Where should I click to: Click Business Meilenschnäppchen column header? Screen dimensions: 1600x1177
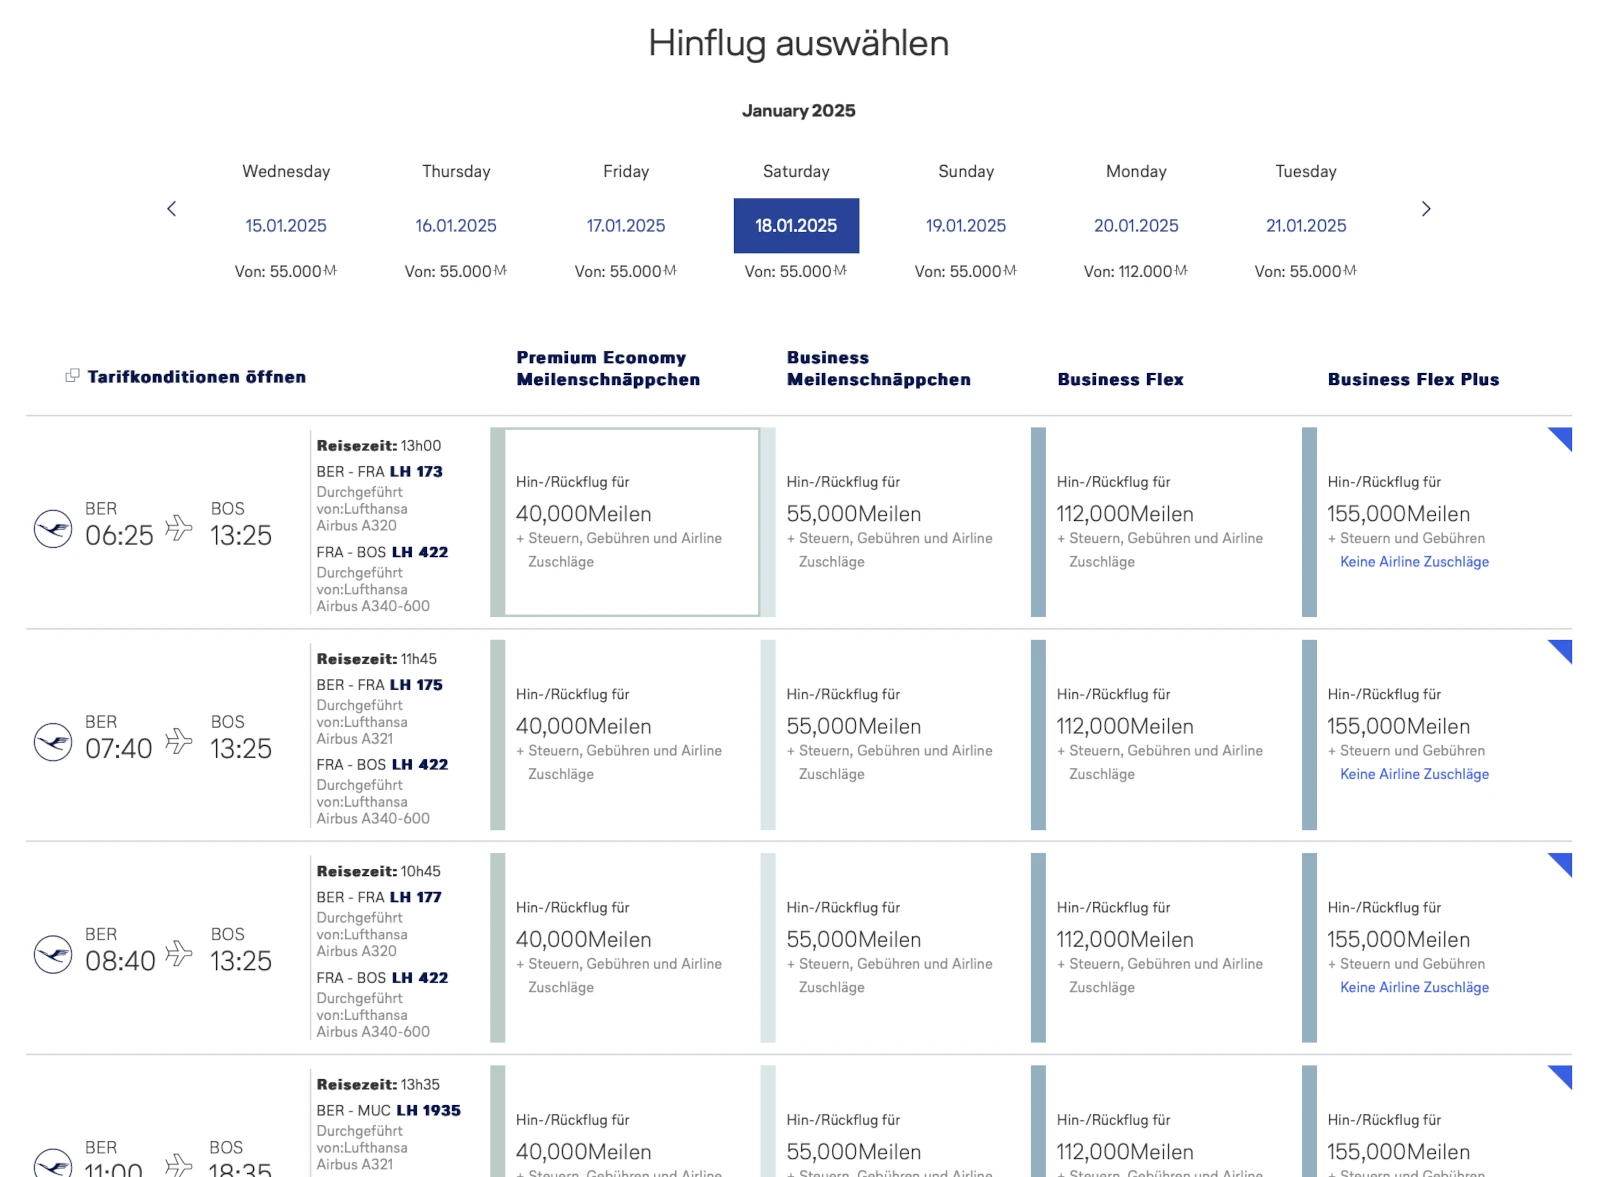(x=878, y=368)
